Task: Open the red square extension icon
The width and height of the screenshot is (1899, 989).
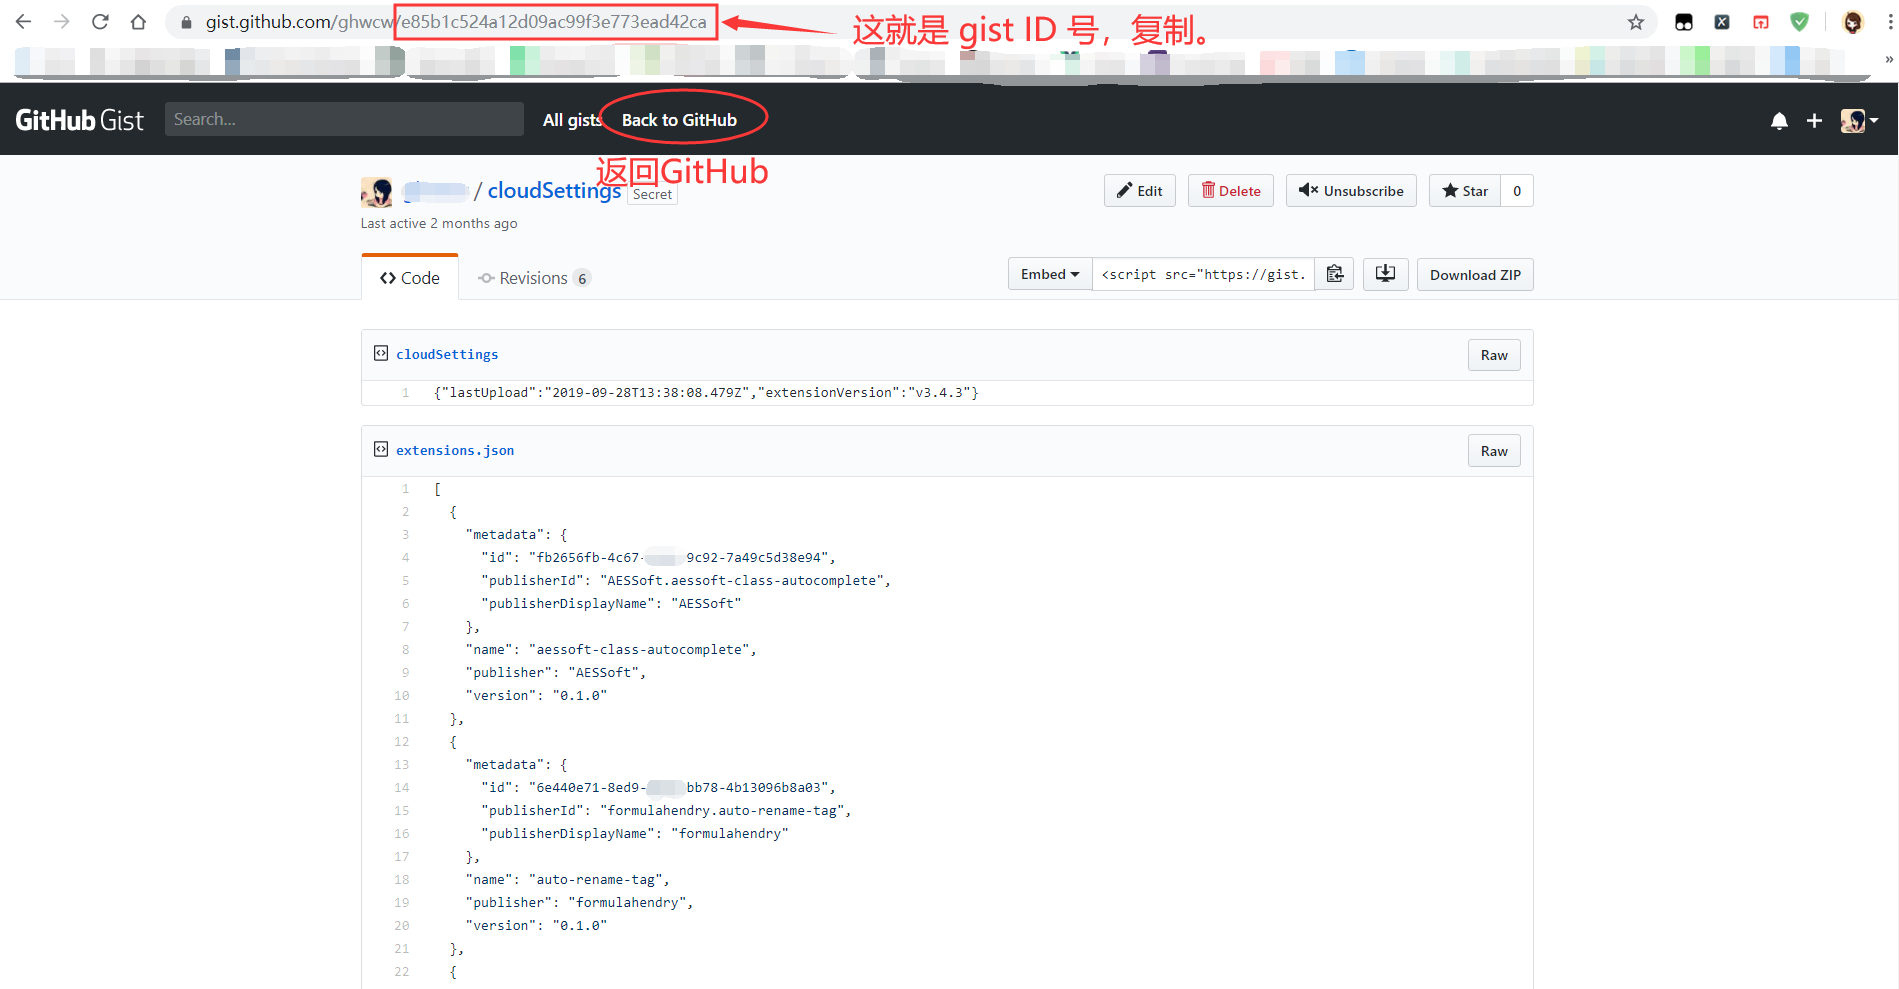Action: 1761,22
